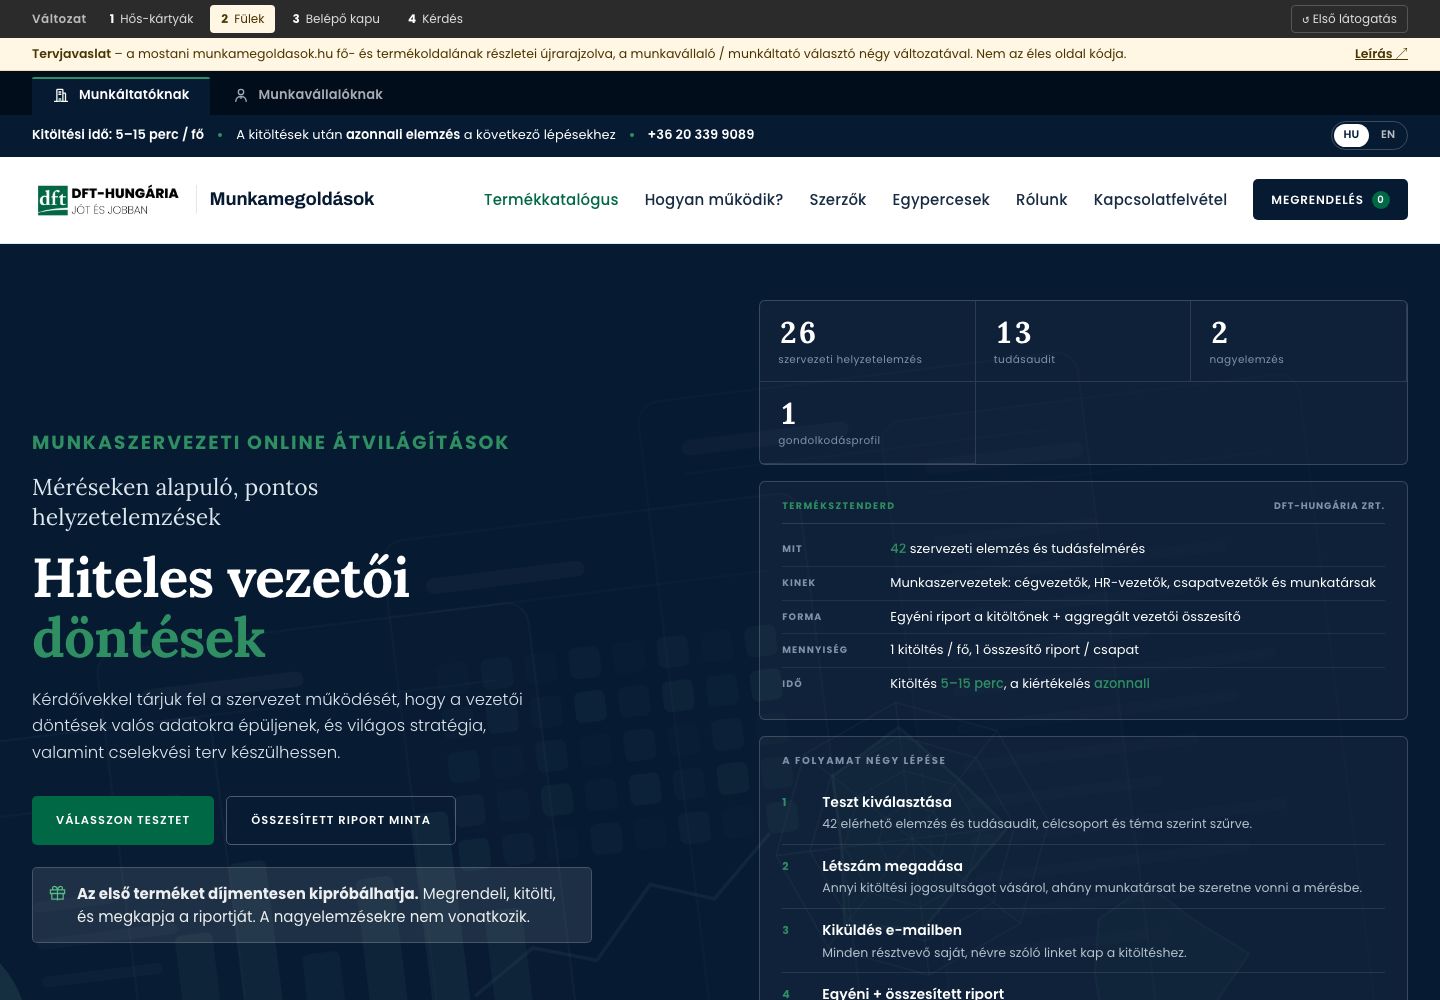Screen dimensions: 1440x1000
Task: Click the cart count badge in Megrendelés
Action: pyautogui.click(x=1380, y=200)
